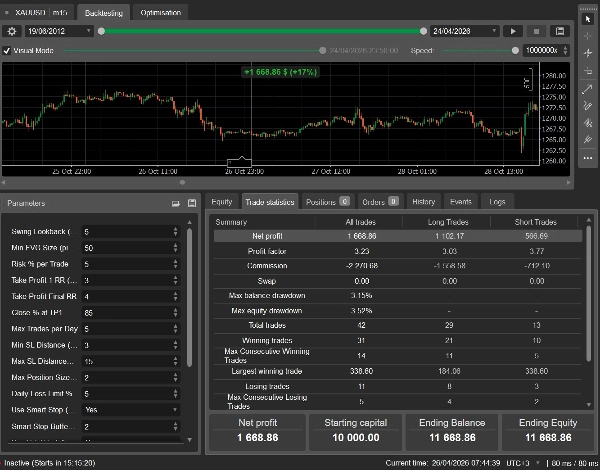Adjust Max Position Size stepper

tap(175, 378)
